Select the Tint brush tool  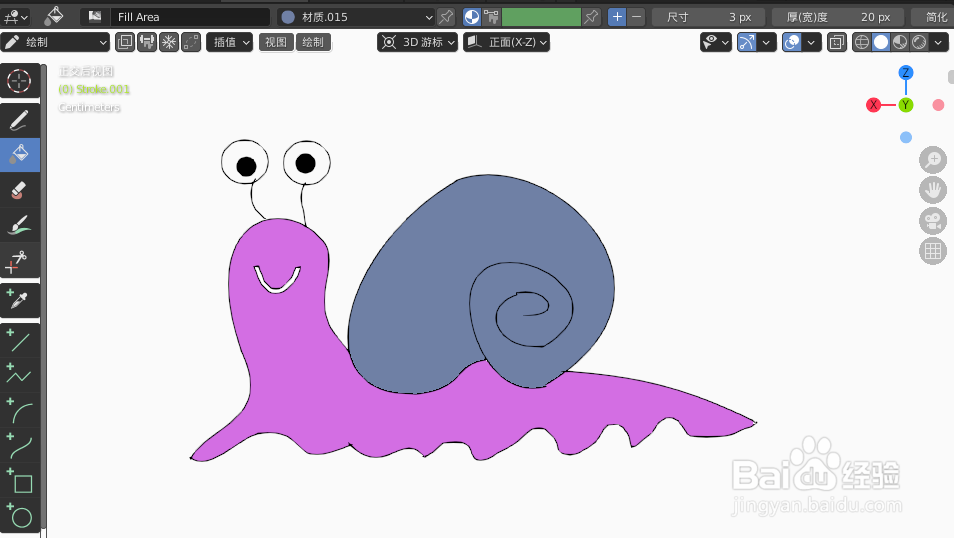coord(19,225)
